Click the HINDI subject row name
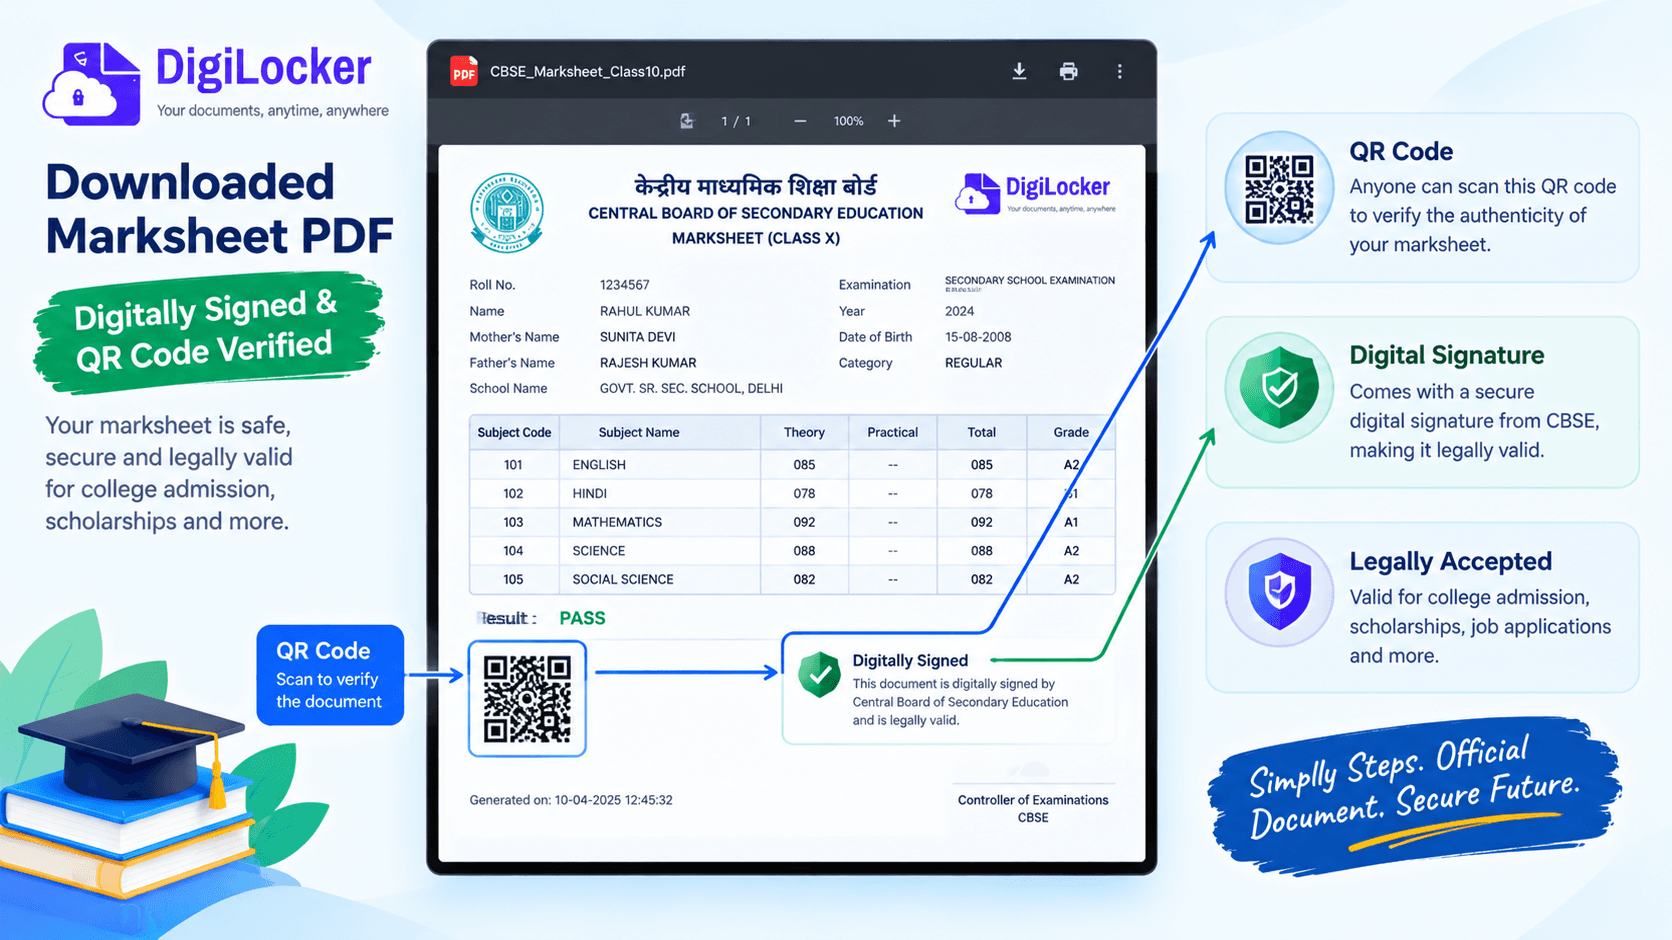 click(589, 493)
